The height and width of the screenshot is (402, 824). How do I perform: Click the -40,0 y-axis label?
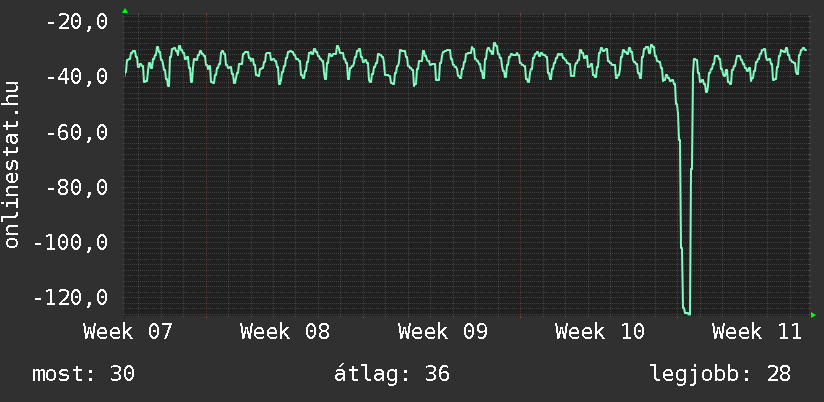(x=76, y=77)
